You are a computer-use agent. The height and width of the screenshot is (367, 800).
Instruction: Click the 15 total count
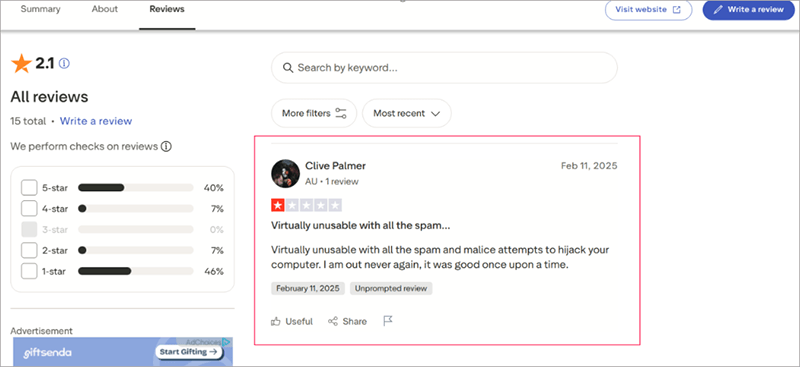click(28, 121)
